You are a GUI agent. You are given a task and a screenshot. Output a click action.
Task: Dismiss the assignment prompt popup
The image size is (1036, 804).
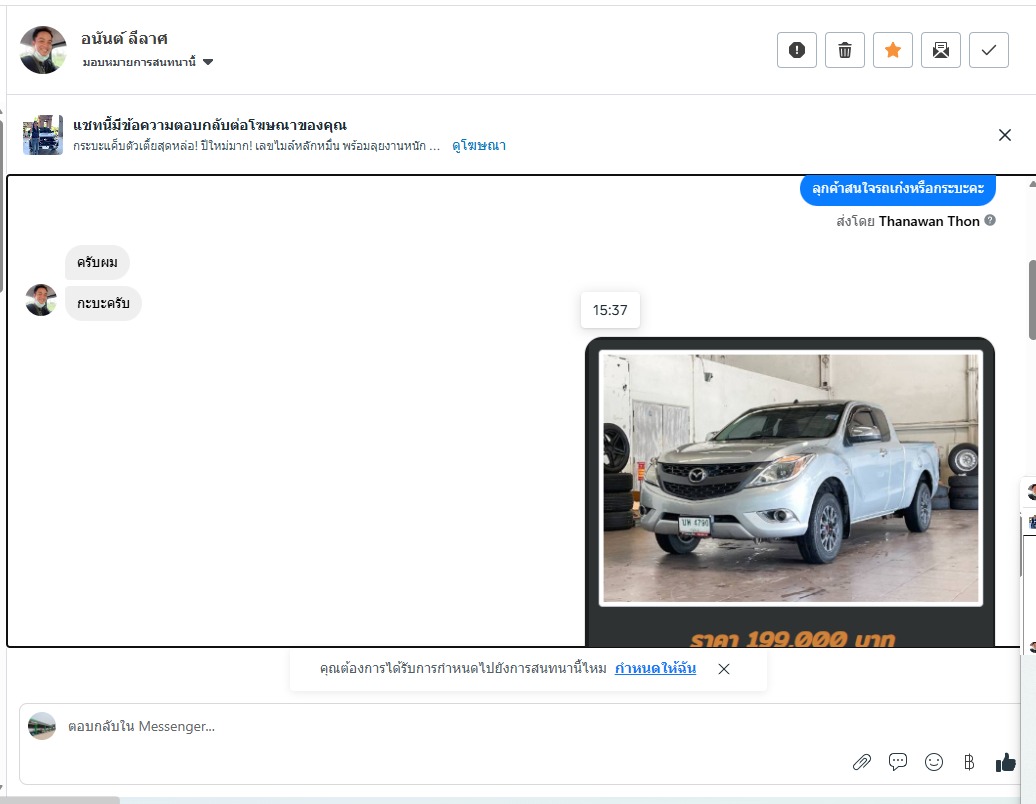pyautogui.click(x=724, y=669)
